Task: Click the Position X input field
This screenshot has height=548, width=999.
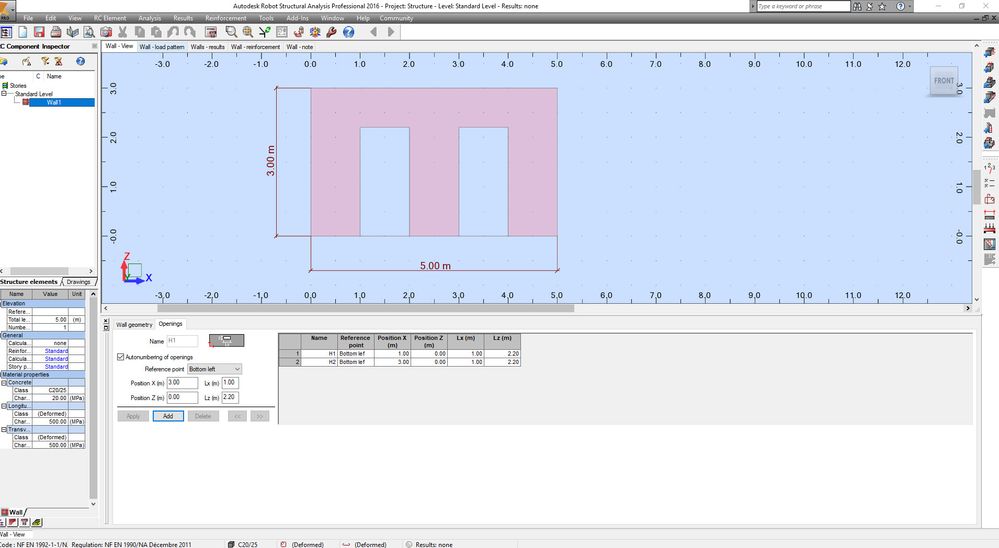Action: pos(182,383)
